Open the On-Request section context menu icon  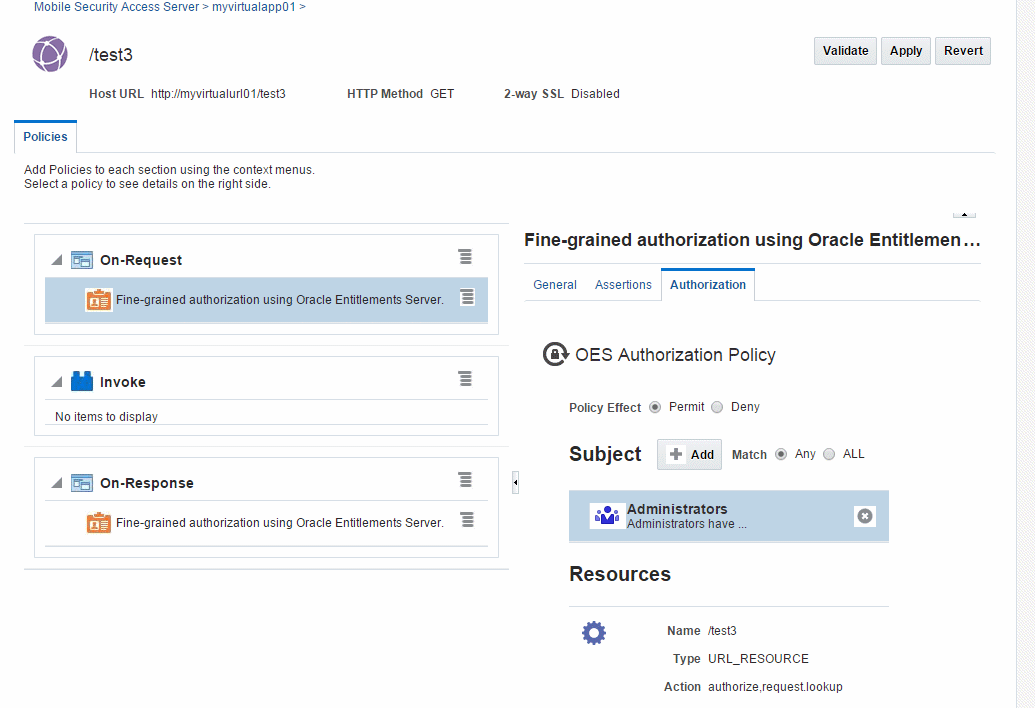(465, 257)
